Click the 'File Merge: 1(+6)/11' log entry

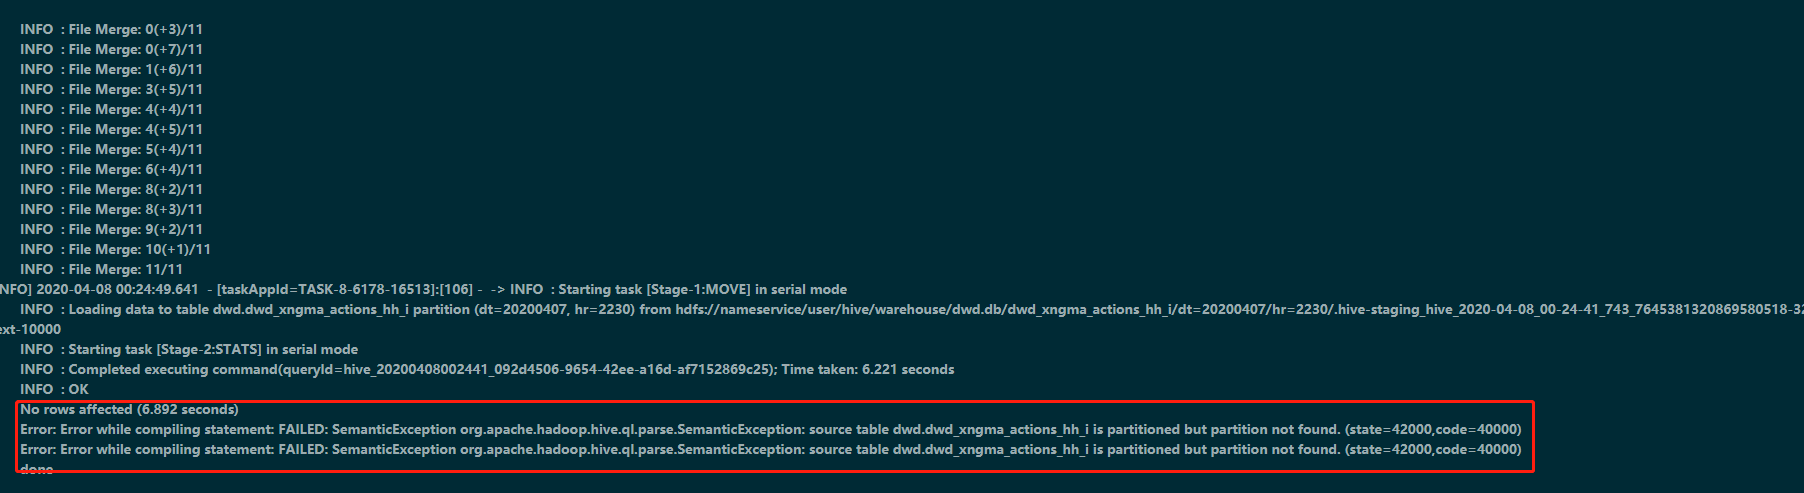coord(111,69)
